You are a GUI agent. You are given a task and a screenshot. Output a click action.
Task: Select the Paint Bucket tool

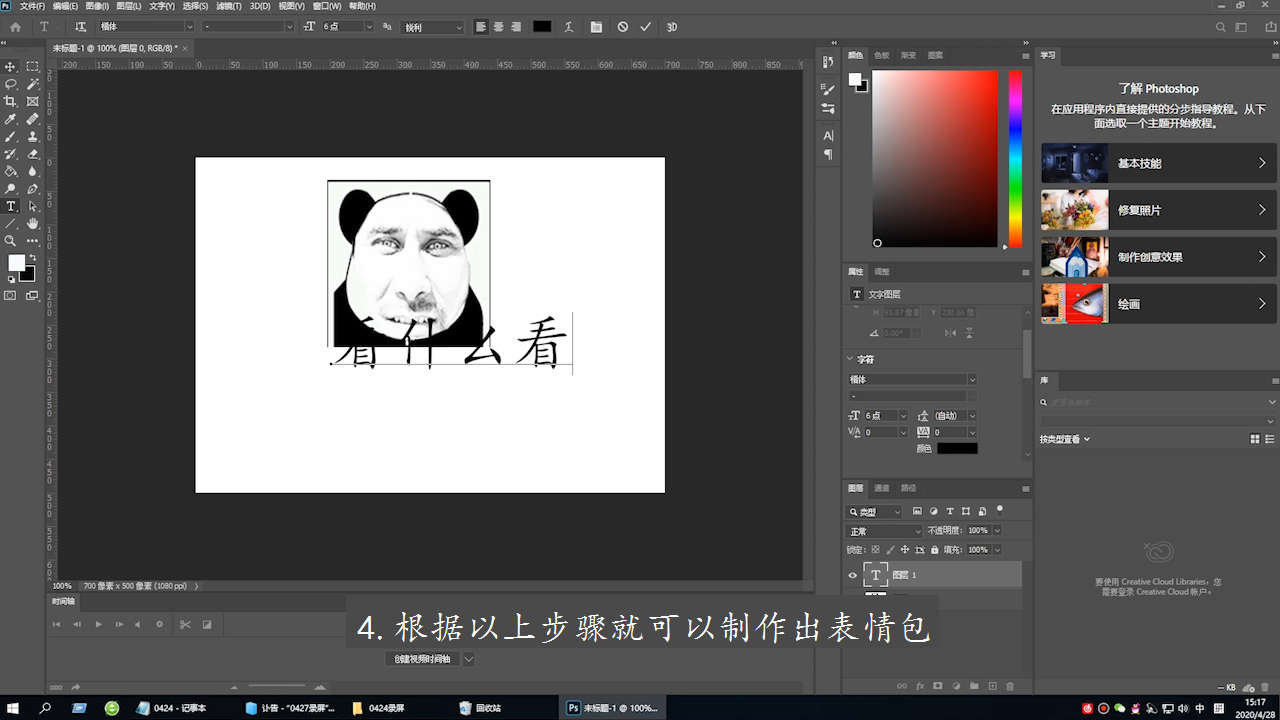pos(11,171)
